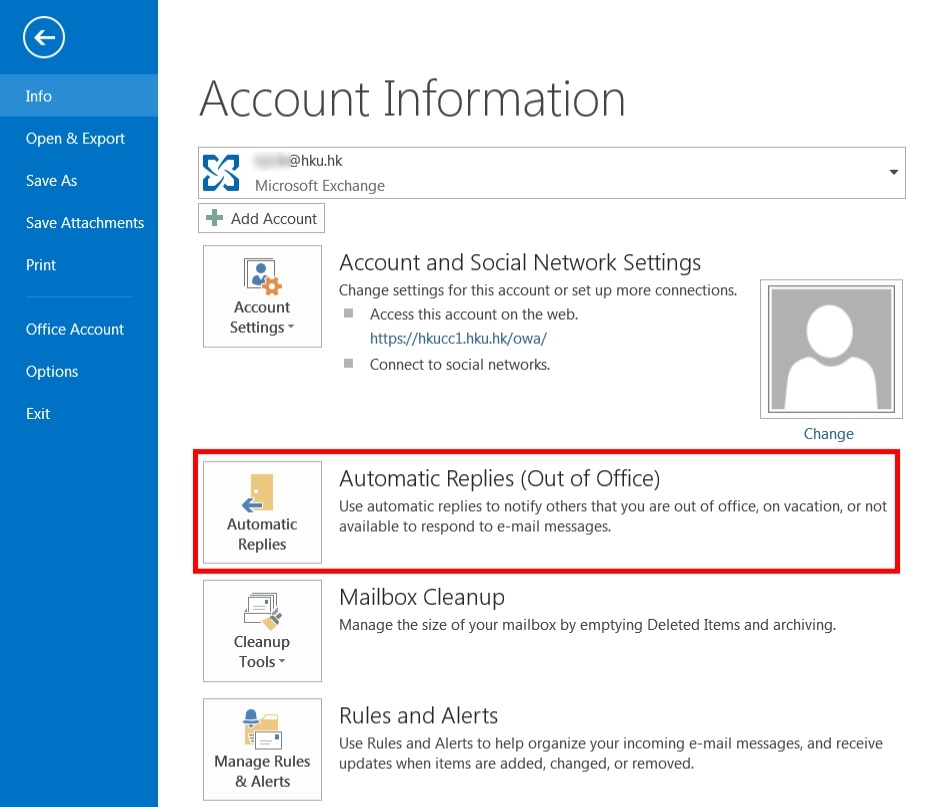This screenshot has height=807, width=948.
Task: Select the Account Settings icon
Action: [x=261, y=280]
